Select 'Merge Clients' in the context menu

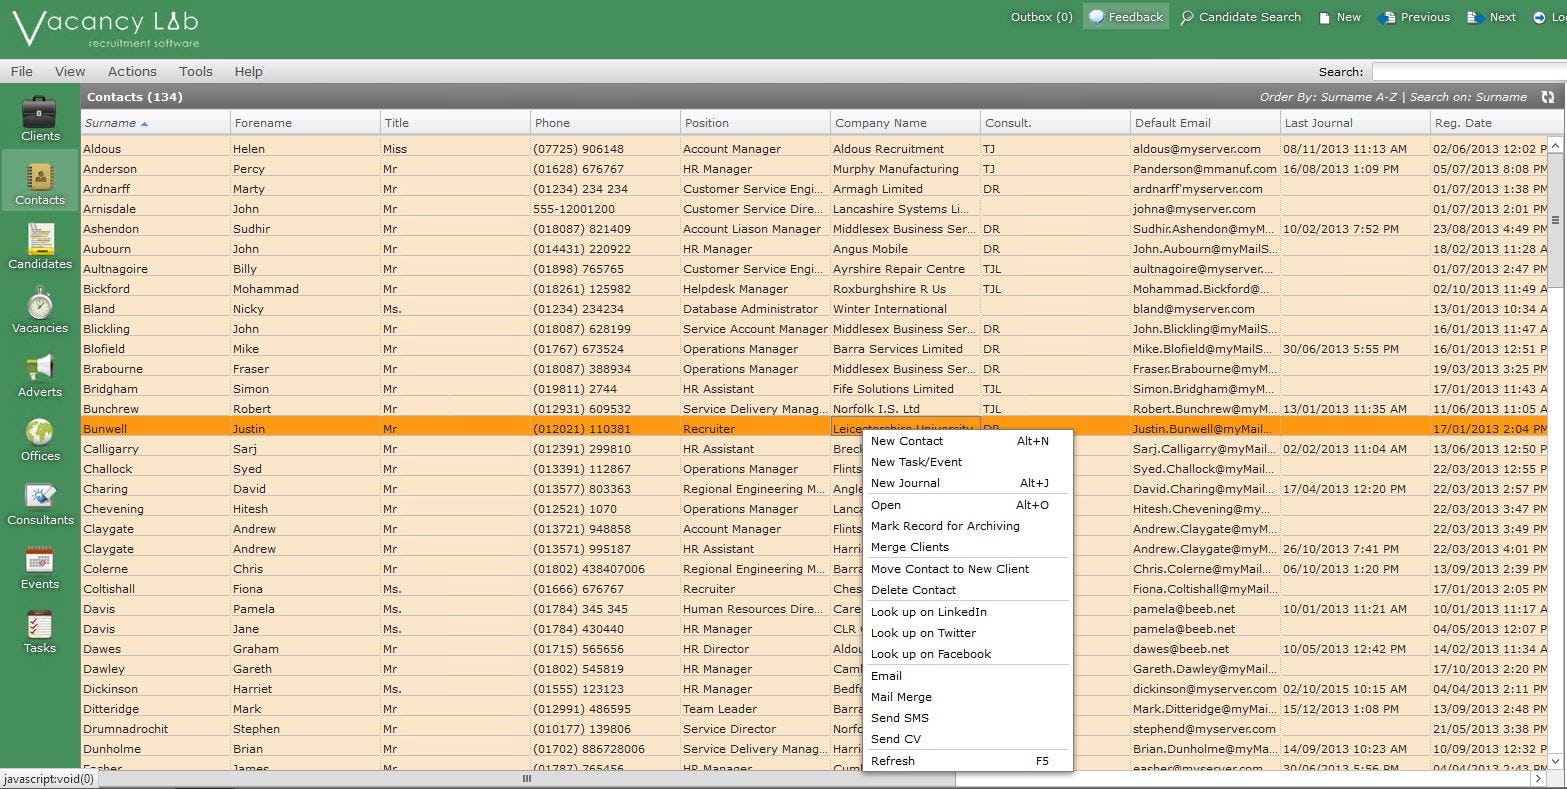coord(909,547)
